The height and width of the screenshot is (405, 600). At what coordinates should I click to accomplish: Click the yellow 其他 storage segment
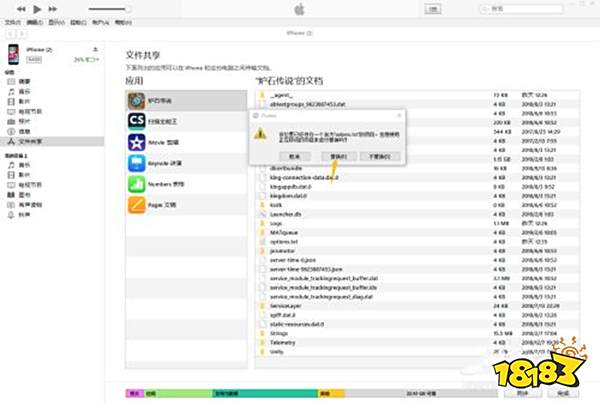tap(331, 393)
